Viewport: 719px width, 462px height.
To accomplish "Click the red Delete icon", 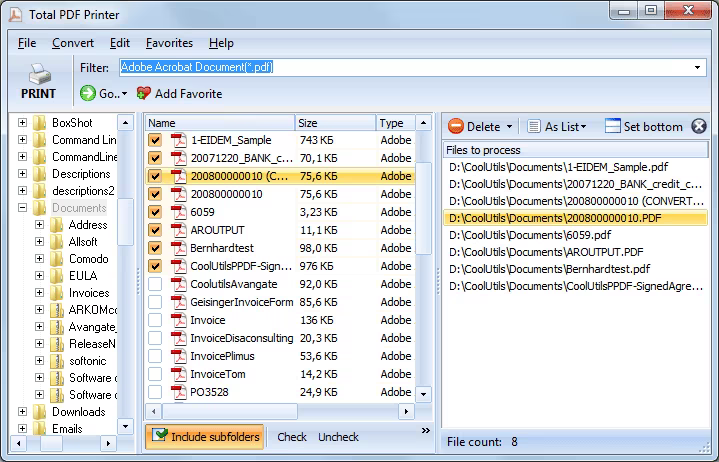I will point(456,127).
